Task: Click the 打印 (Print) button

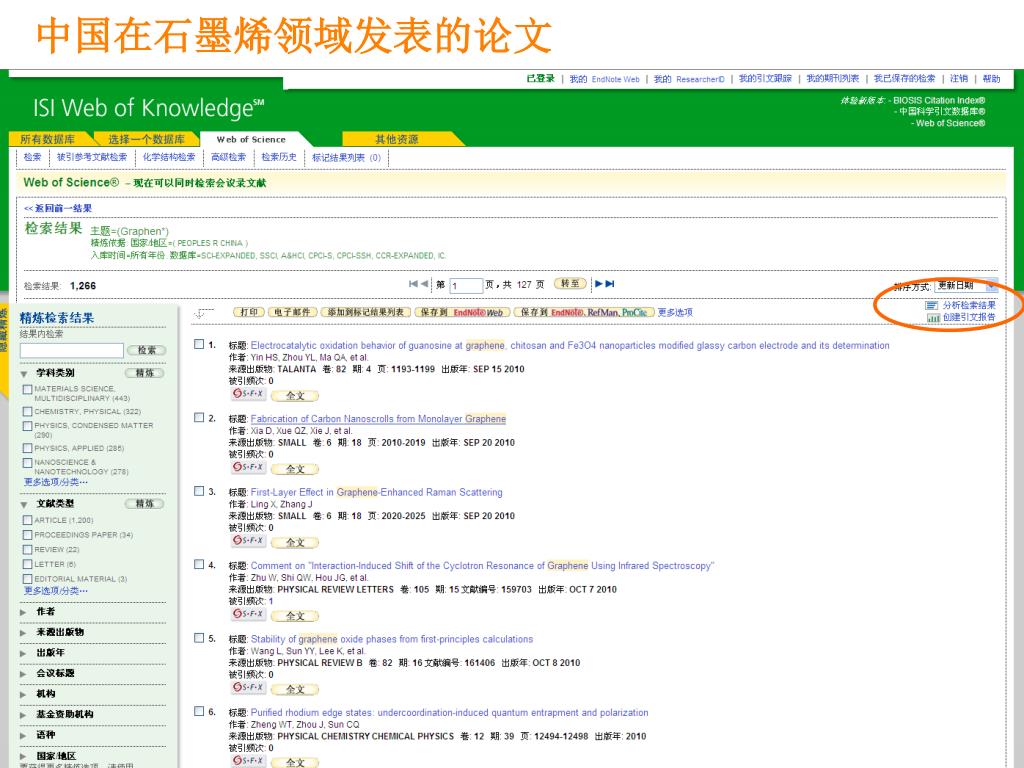Action: (249, 312)
